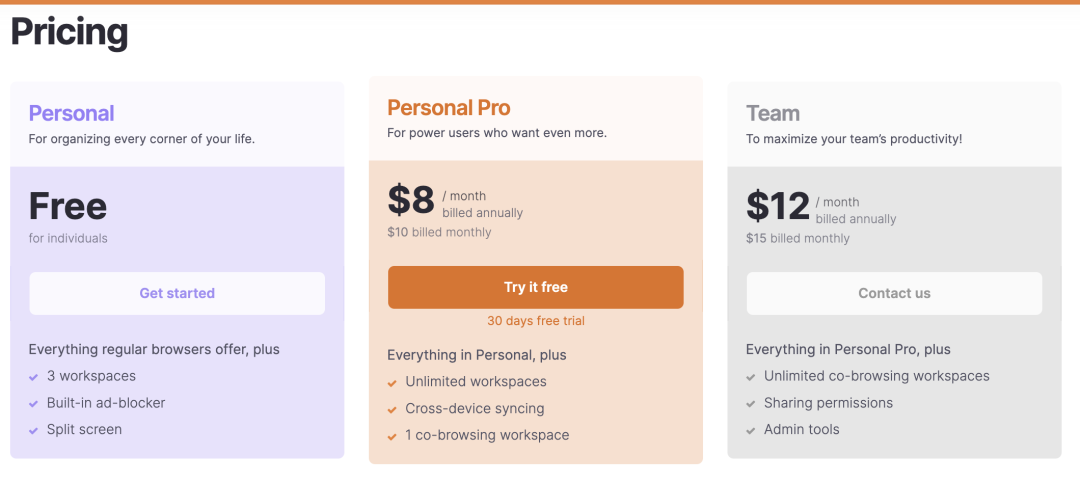Click the checkmark next to Admin tools

pos(751,430)
